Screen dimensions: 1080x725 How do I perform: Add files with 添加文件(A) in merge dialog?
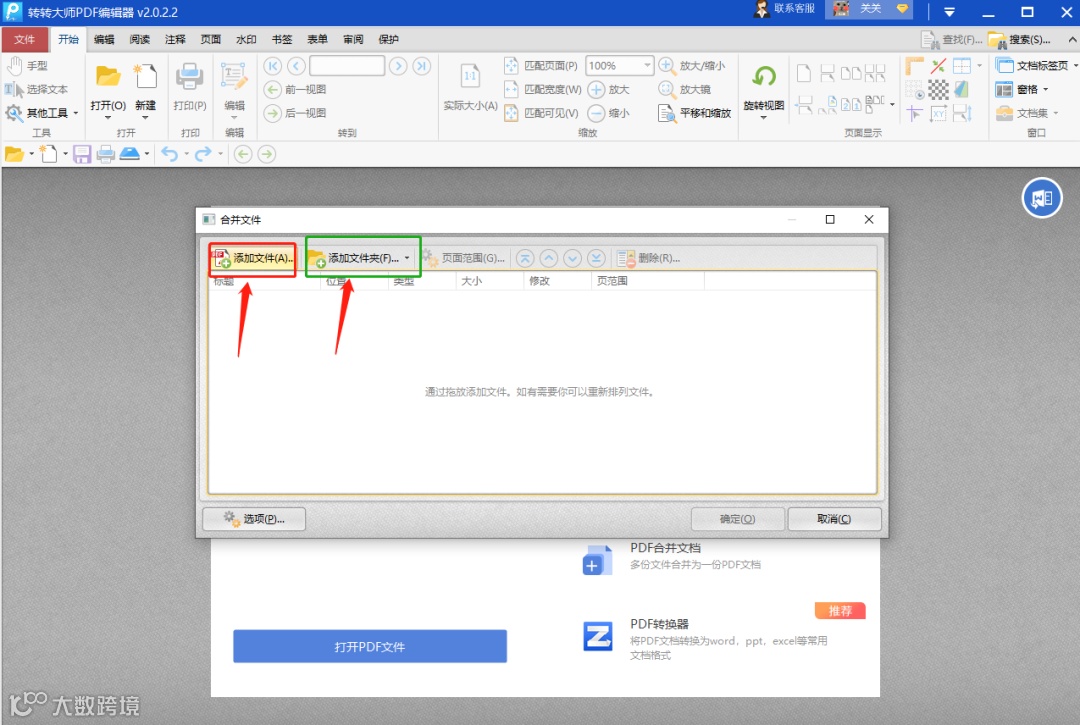(253, 258)
